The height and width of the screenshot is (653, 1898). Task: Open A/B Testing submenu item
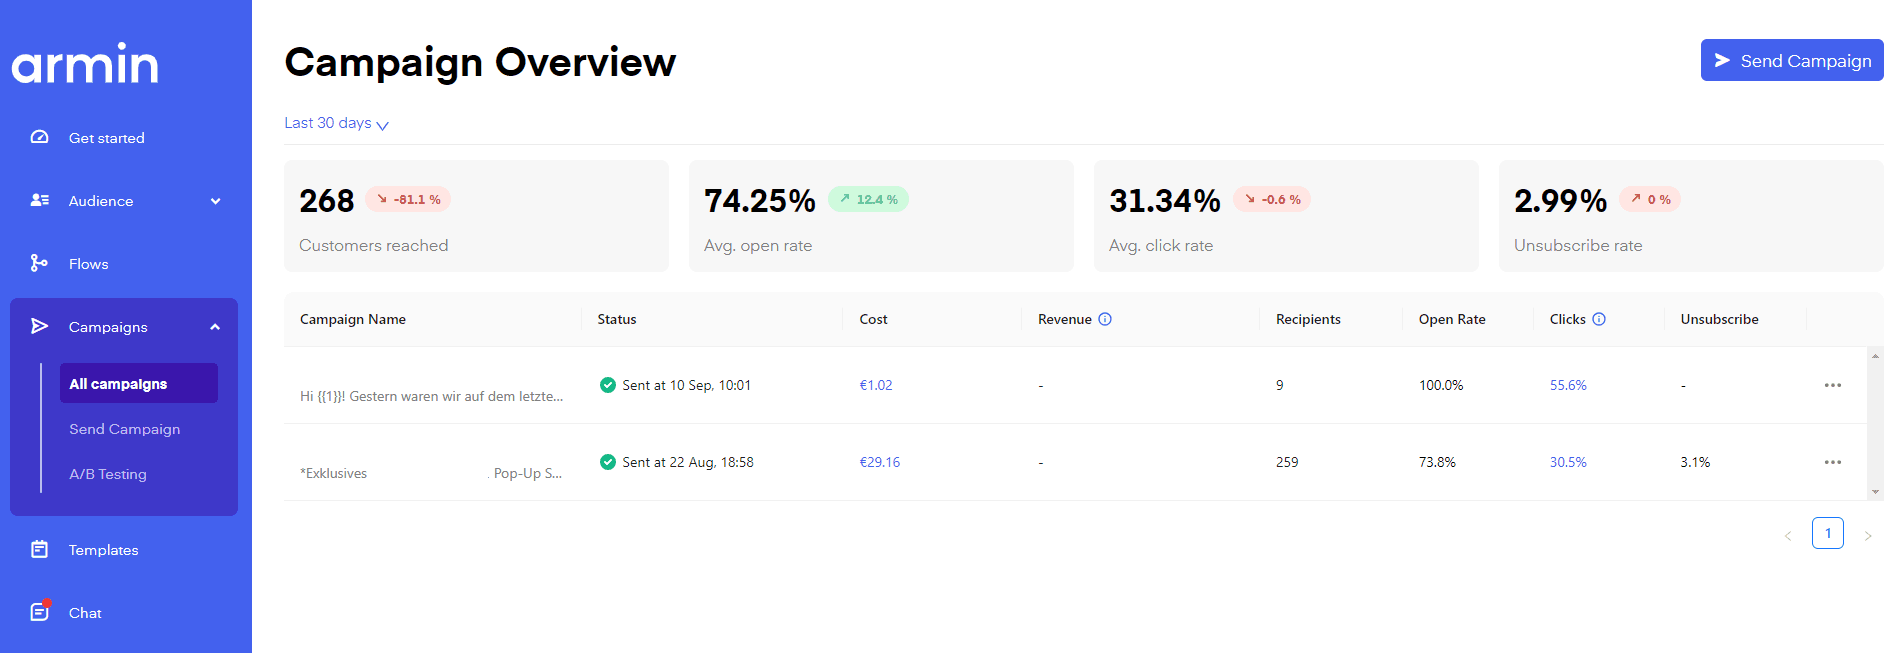[x=108, y=474]
